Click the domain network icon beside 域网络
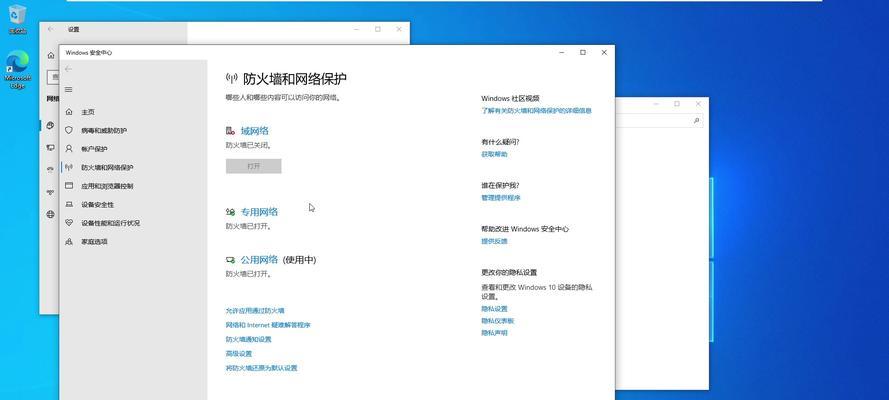 click(230, 131)
